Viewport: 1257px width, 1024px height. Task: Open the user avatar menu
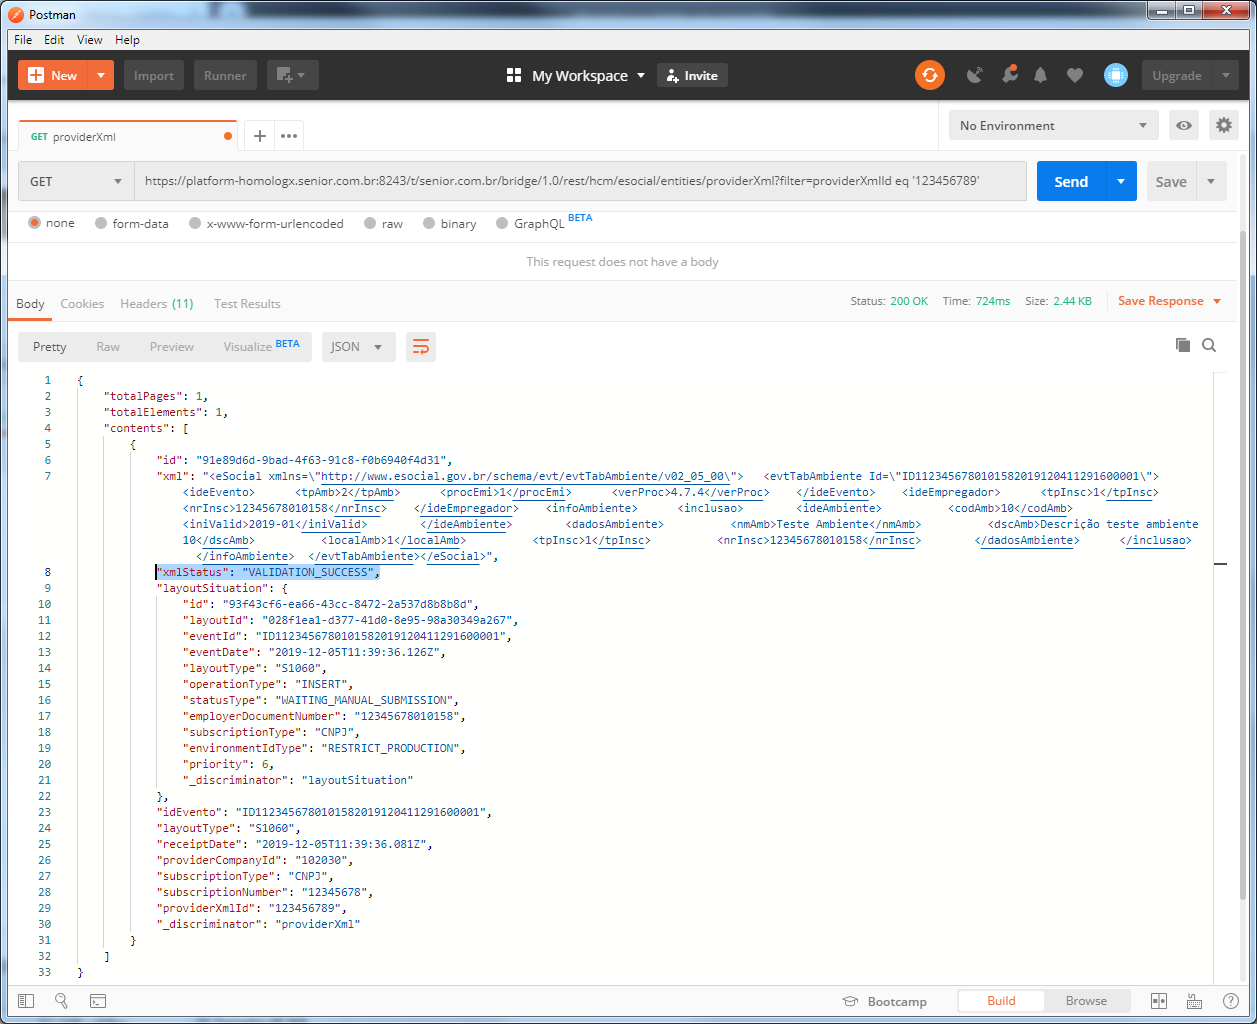click(x=1116, y=75)
